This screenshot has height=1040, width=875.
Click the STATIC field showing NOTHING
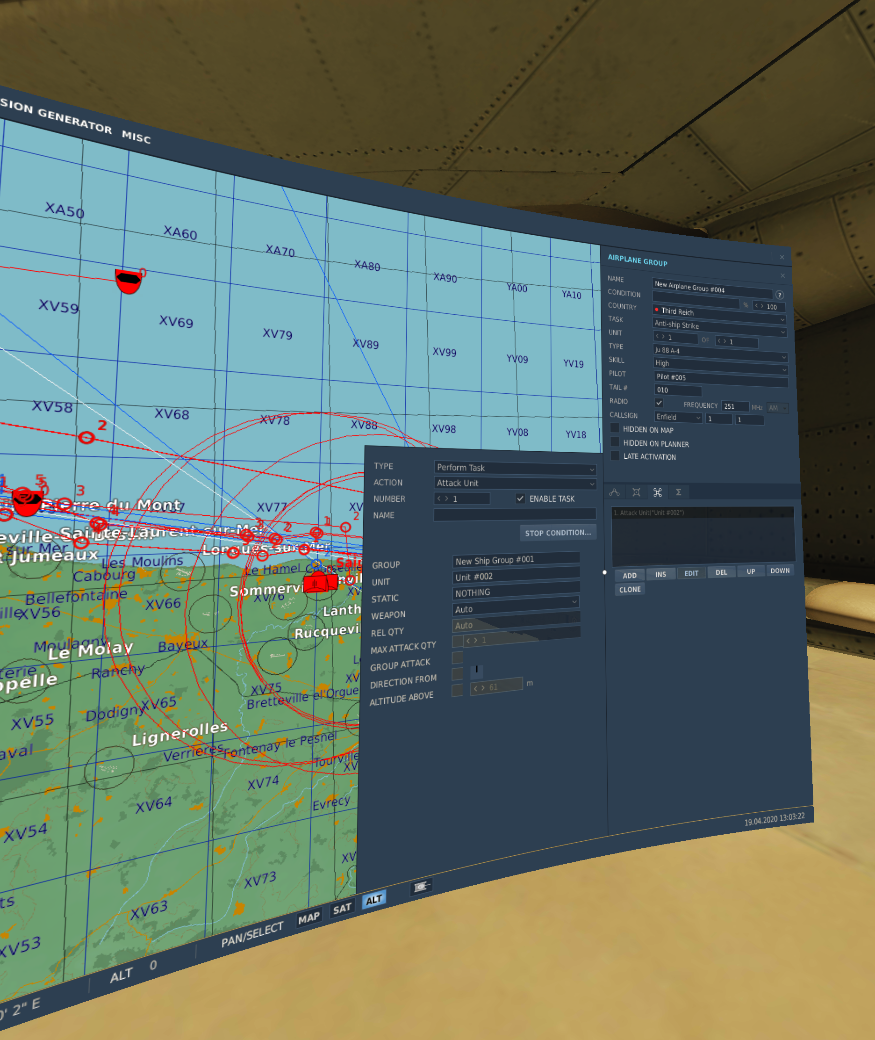516,592
